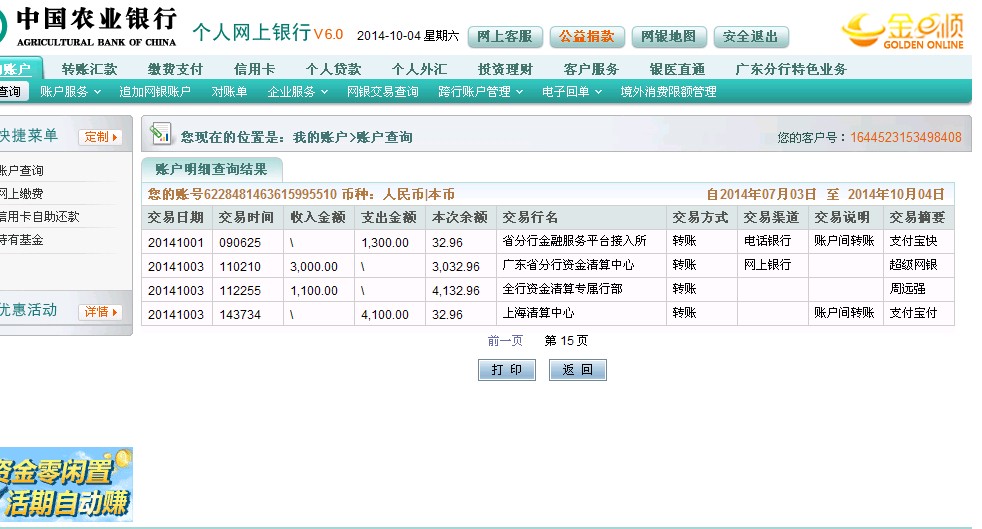Click 定制 to customize quick menu
Viewport: 982px width, 529px height.
pyautogui.click(x=100, y=137)
